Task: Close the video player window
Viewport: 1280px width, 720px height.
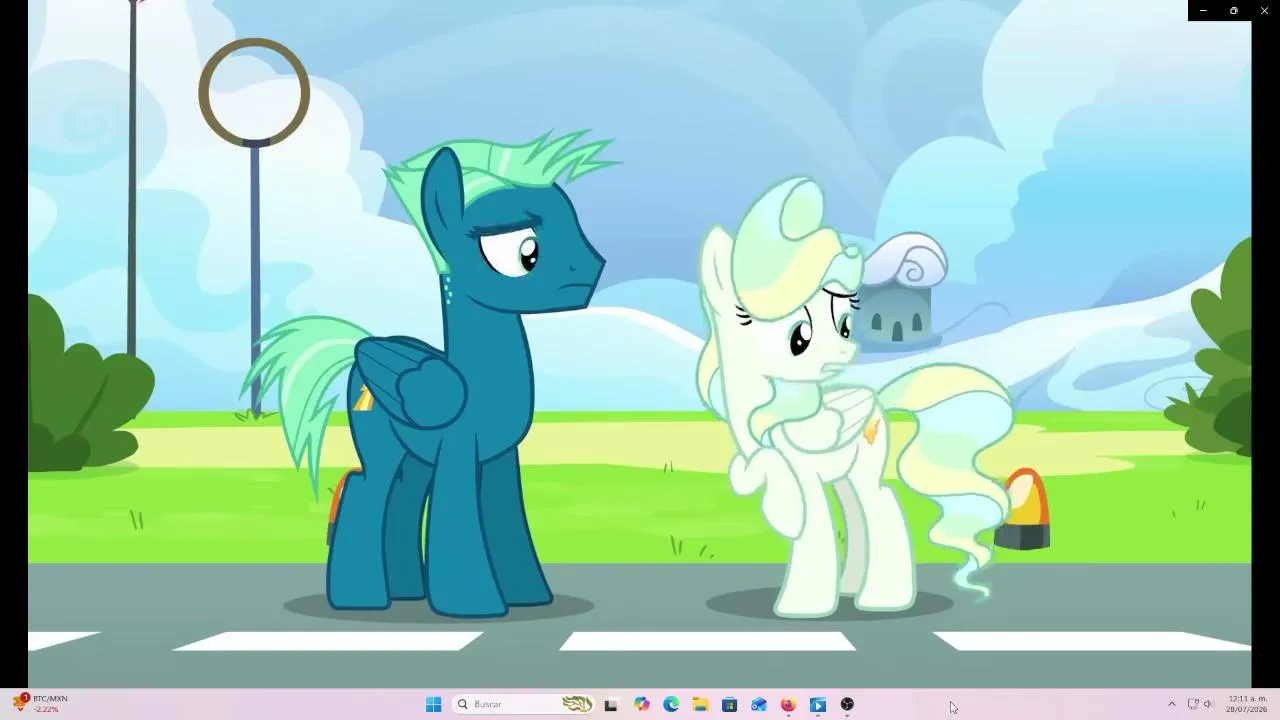Action: click(1264, 10)
